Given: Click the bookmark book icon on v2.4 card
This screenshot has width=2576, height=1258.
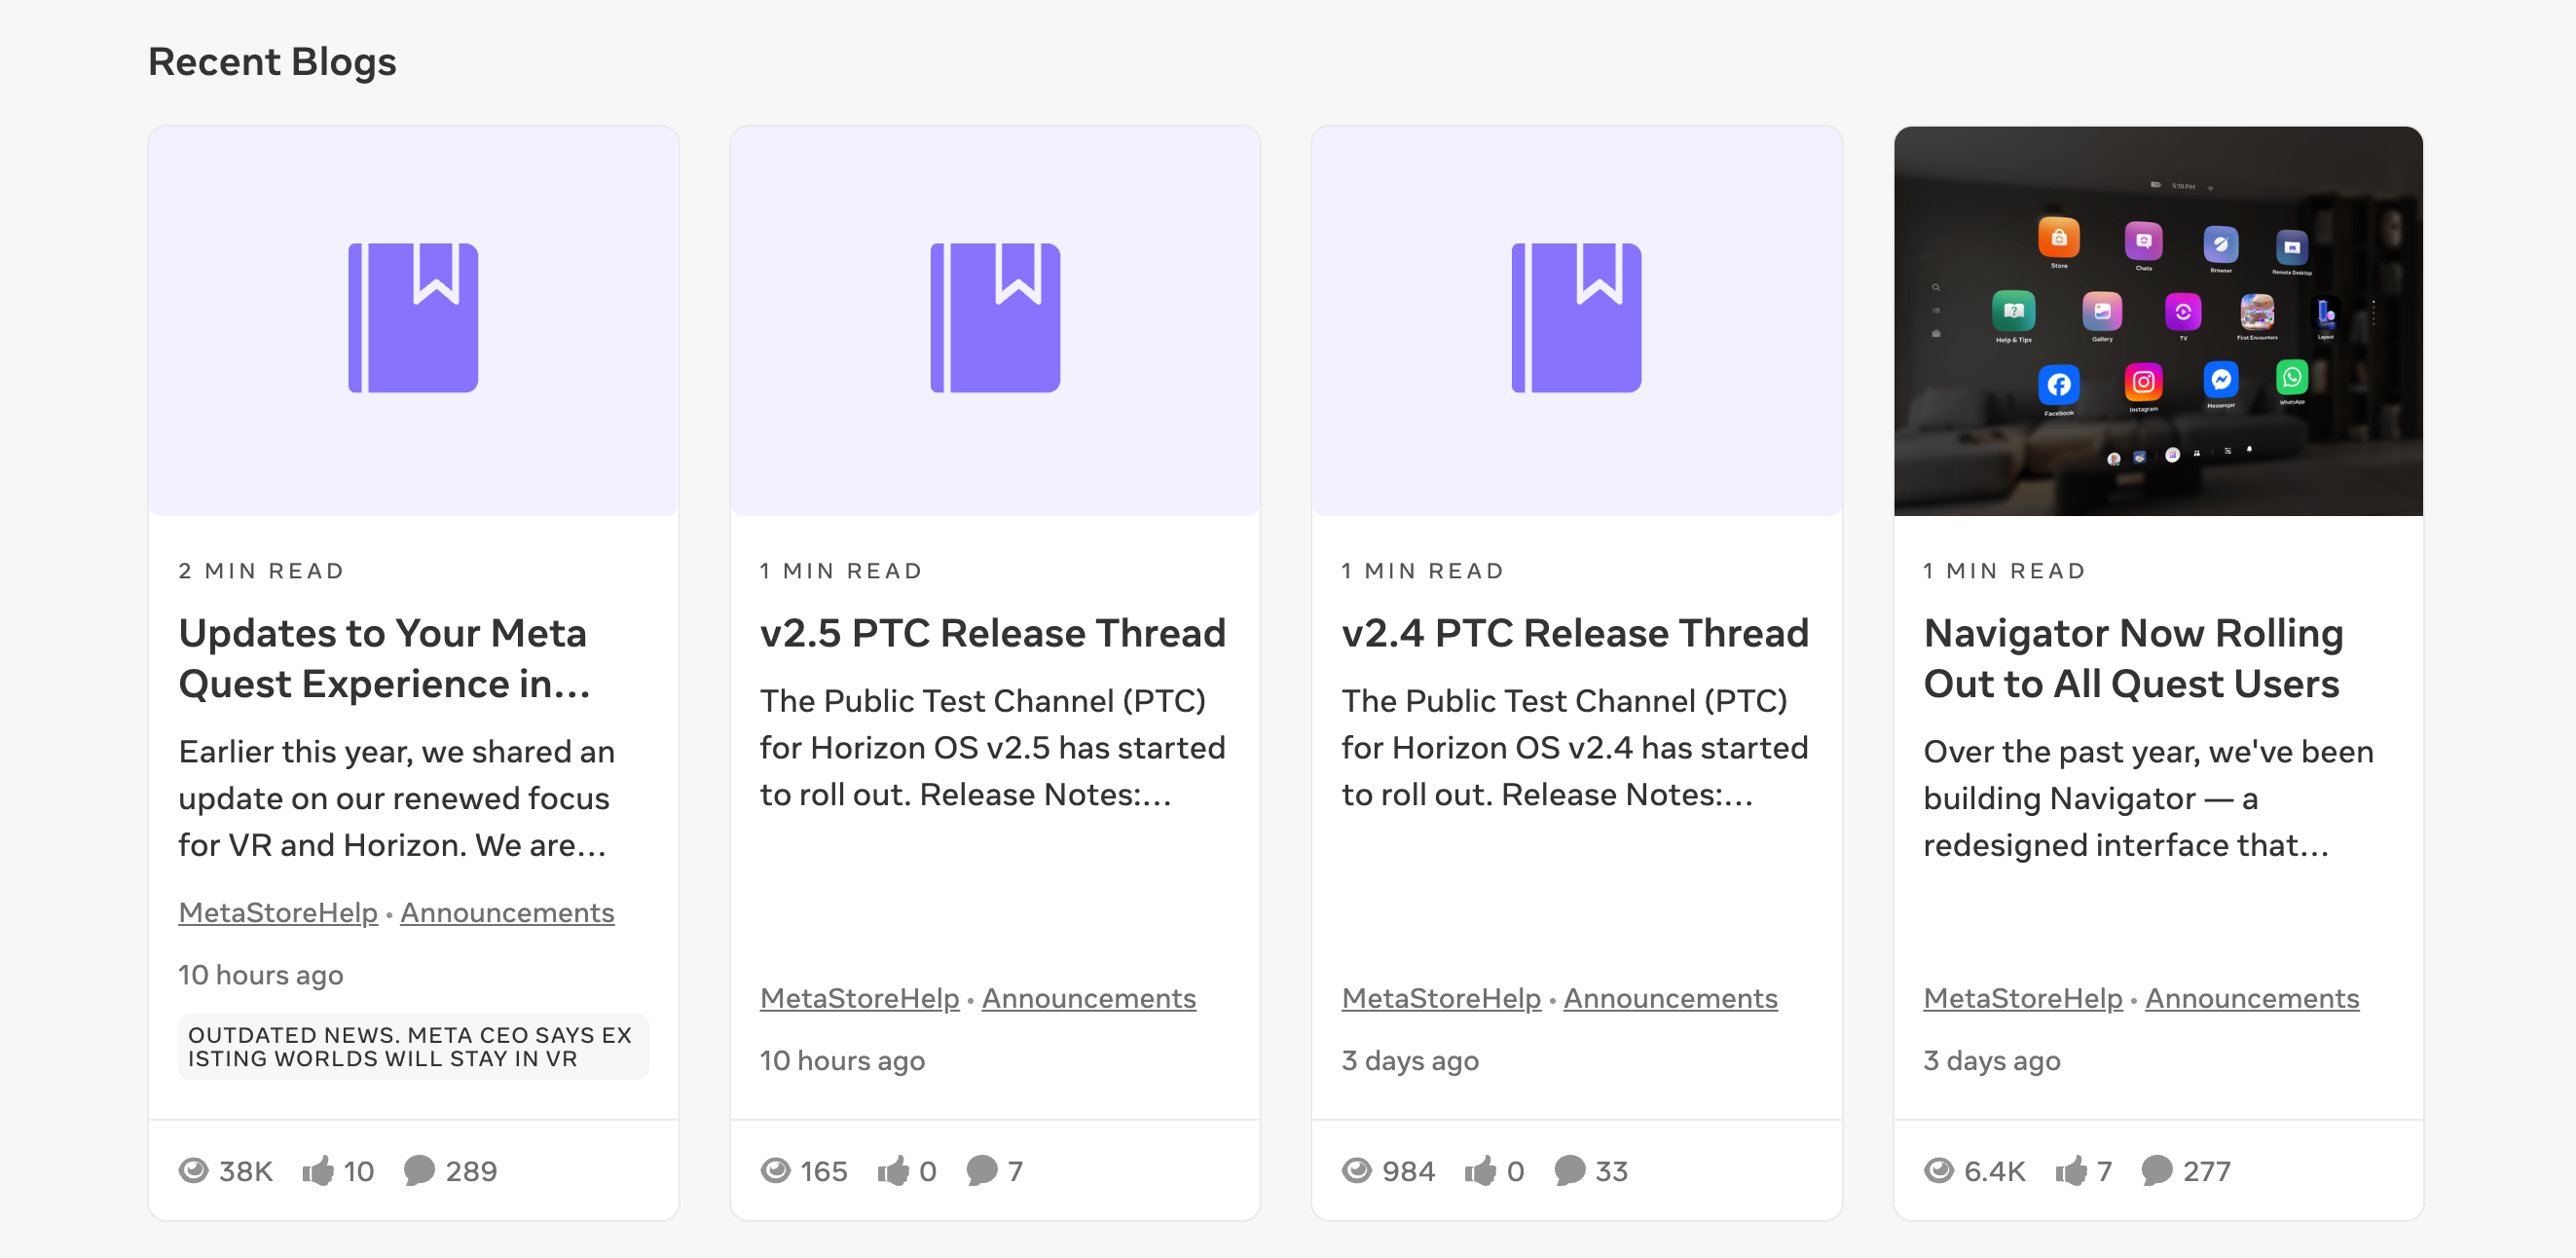Looking at the screenshot, I should pyautogui.click(x=1576, y=318).
